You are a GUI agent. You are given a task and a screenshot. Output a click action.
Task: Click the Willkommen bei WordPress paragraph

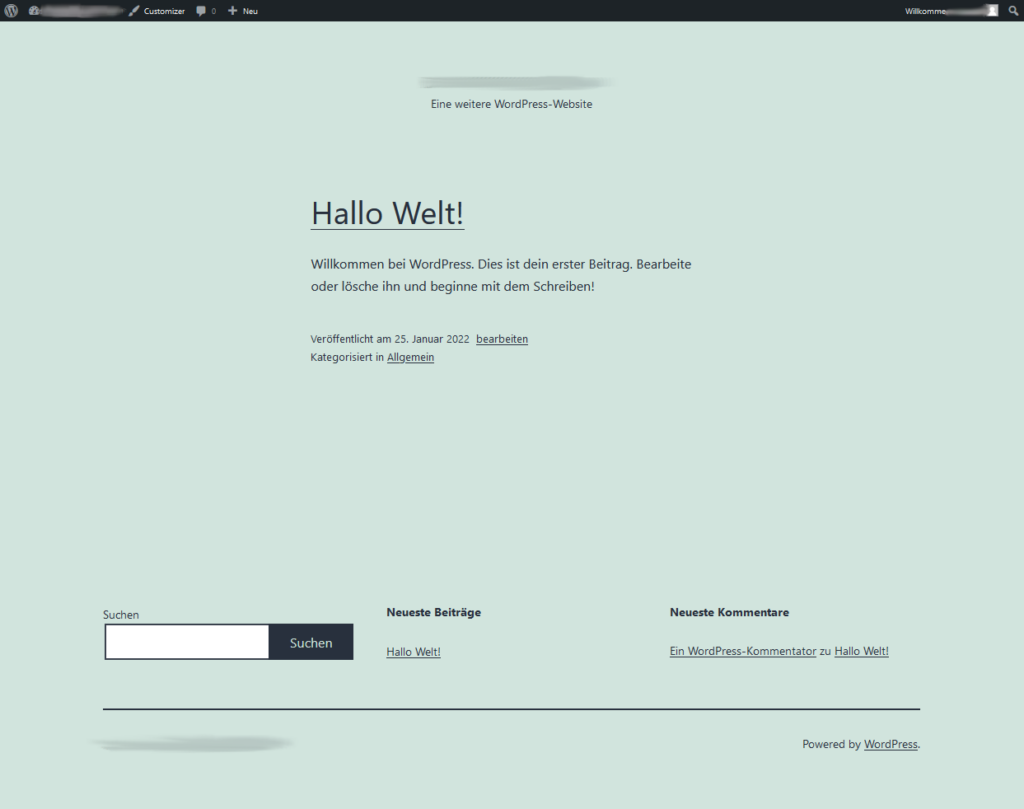click(x=501, y=275)
